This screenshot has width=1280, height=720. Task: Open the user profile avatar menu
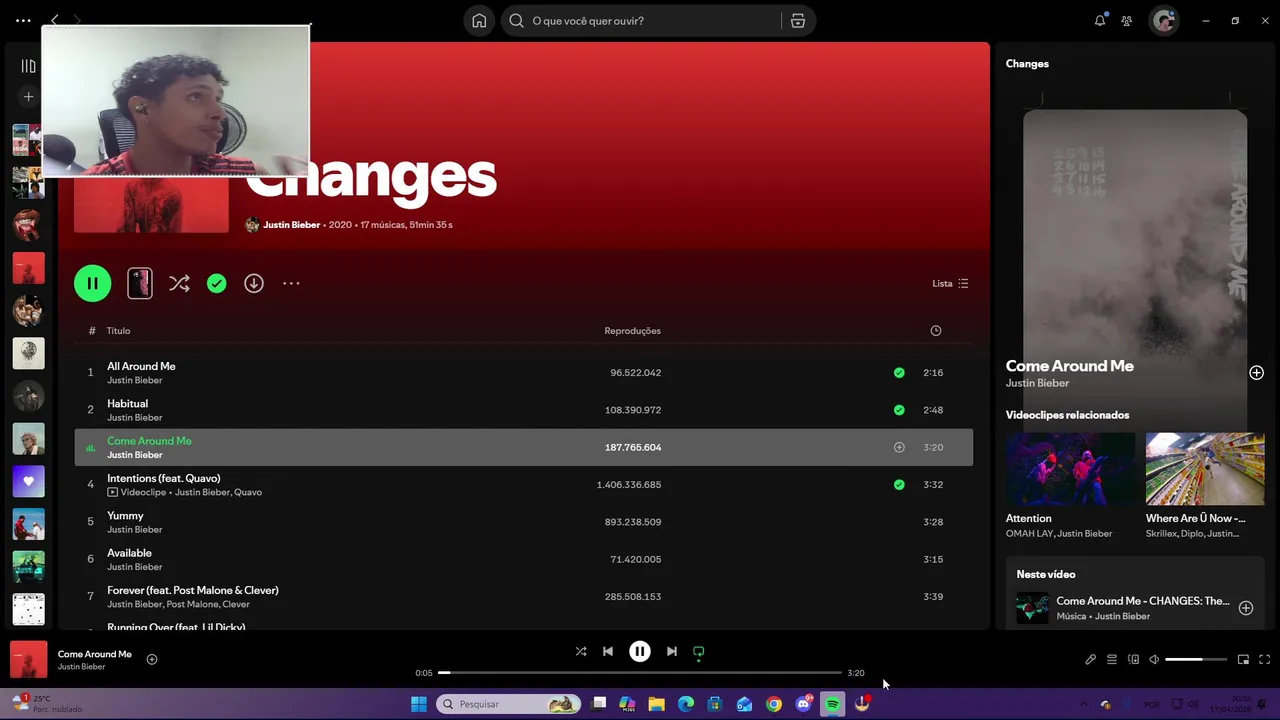pos(1163,21)
